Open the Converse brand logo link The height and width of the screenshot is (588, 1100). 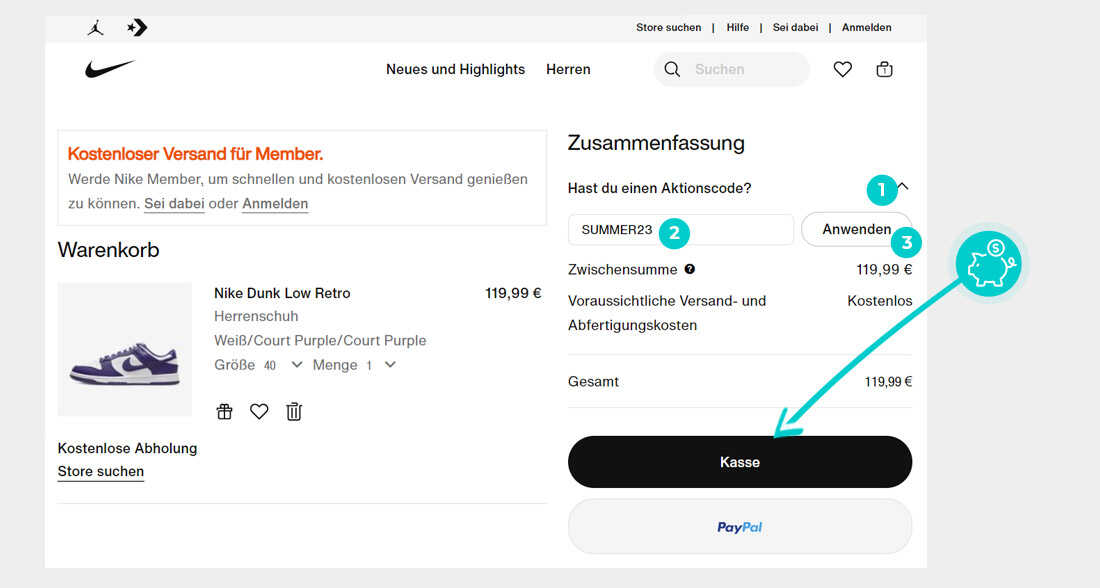click(x=137, y=27)
